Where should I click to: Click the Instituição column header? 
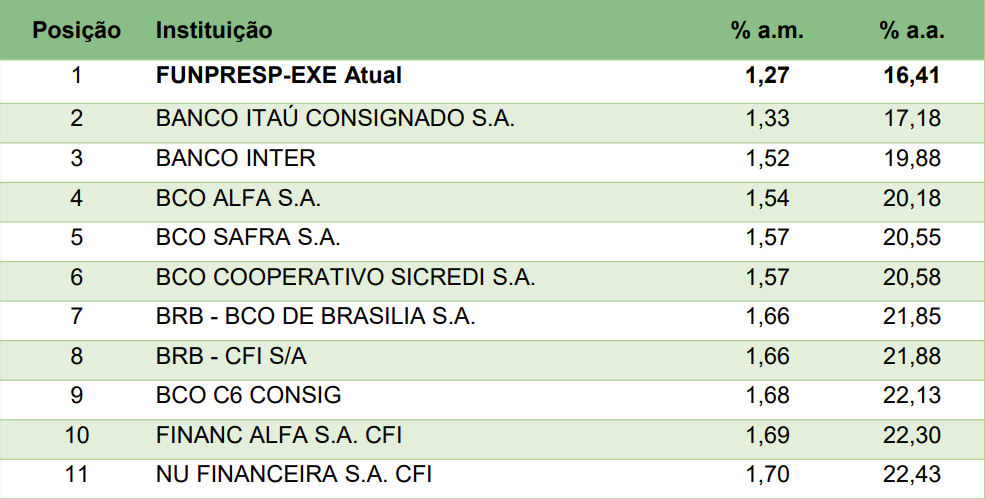coord(214,31)
